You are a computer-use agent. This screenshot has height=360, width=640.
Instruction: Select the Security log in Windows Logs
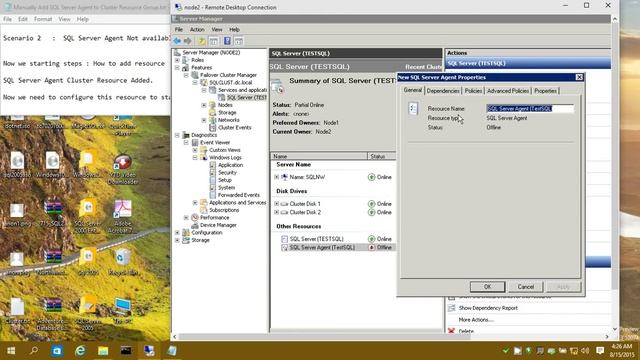(227, 173)
